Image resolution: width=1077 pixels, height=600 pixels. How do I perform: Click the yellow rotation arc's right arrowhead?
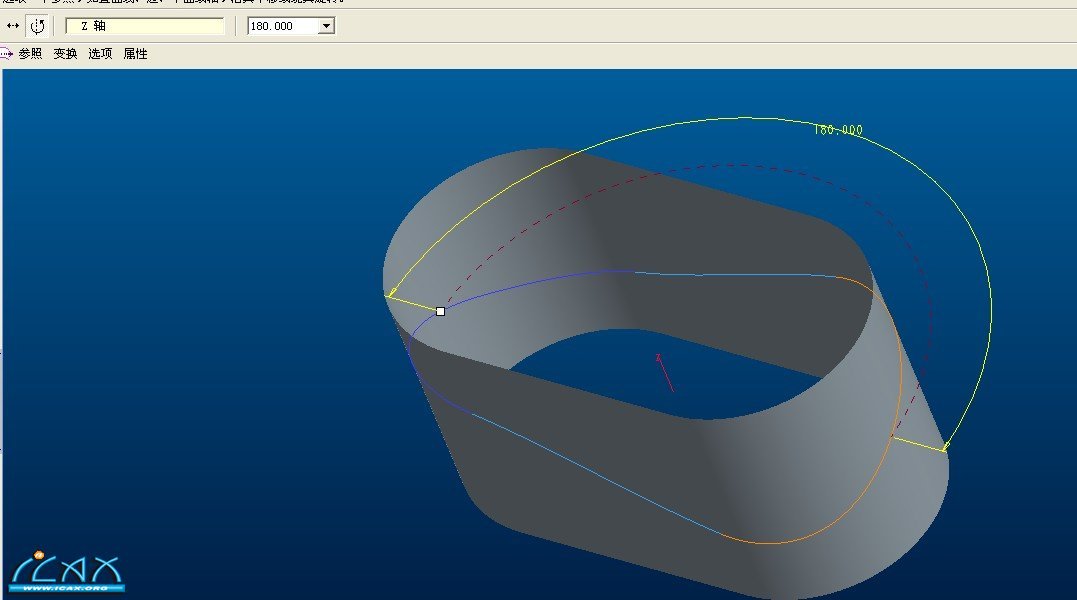tap(945, 447)
